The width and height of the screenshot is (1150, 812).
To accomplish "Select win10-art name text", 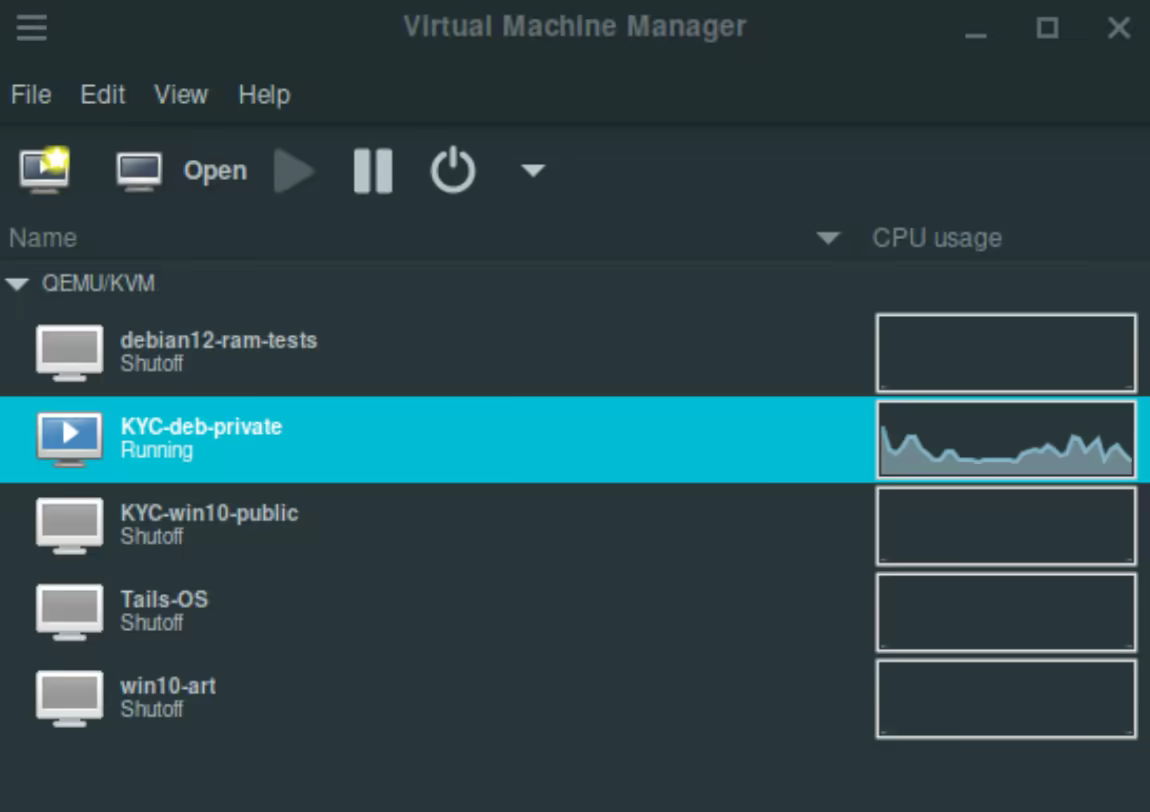I will pos(168,686).
